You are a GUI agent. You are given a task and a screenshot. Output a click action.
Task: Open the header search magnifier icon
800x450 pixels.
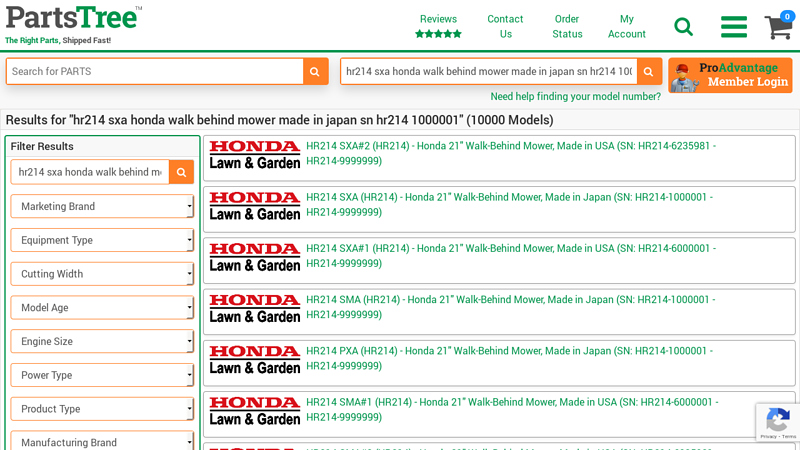coord(683,27)
